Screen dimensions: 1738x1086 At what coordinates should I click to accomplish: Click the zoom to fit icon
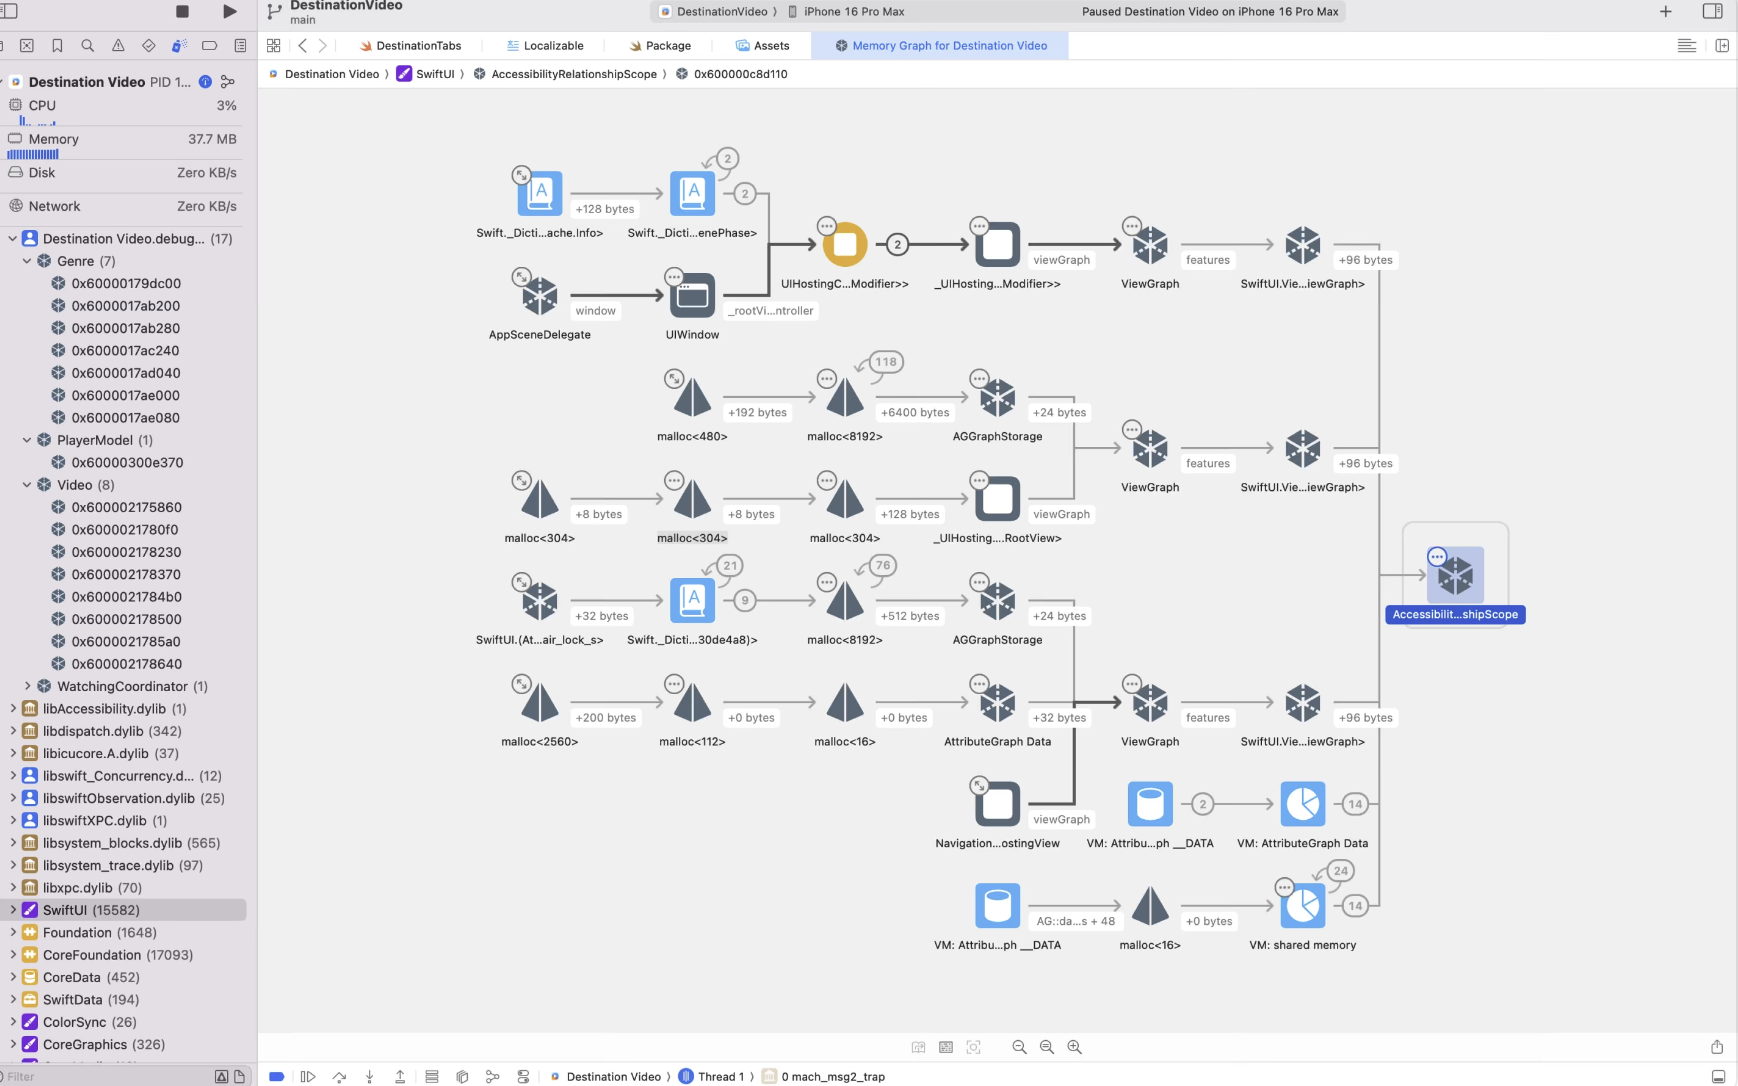click(973, 1047)
